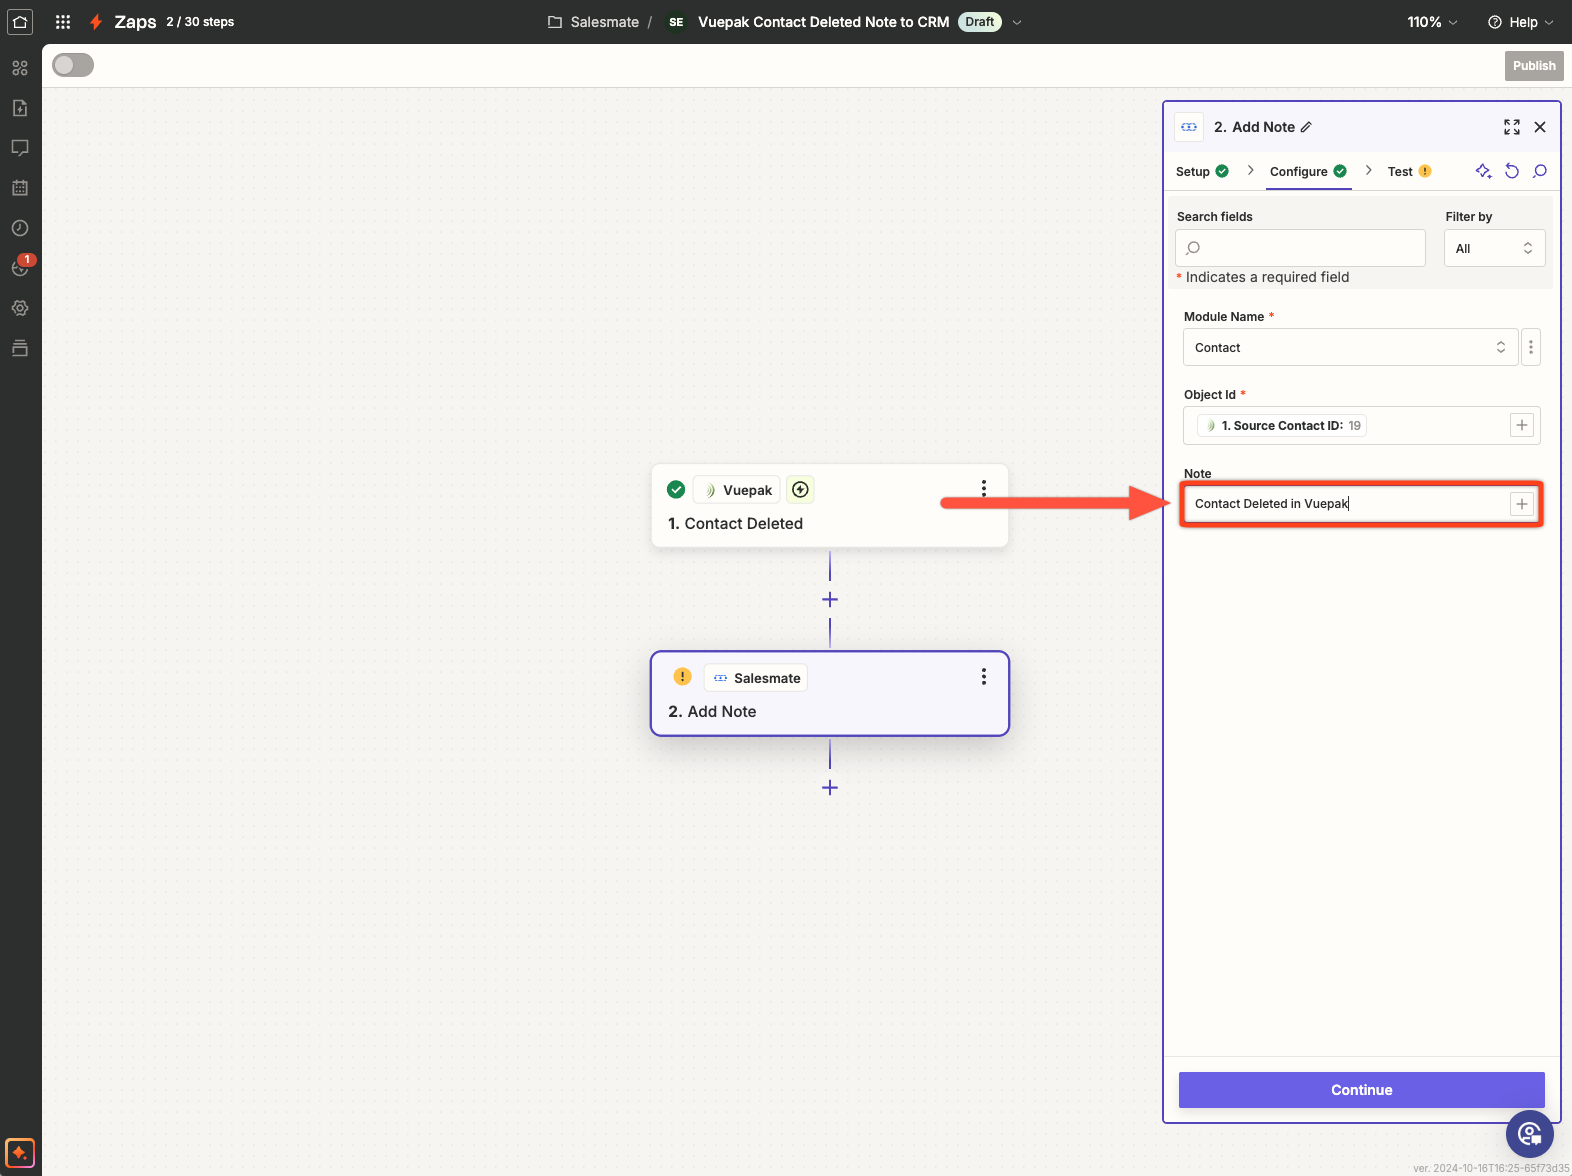Click the plus icon in the Object Id field
Screen dimensions: 1572x1176
click(x=1521, y=426)
